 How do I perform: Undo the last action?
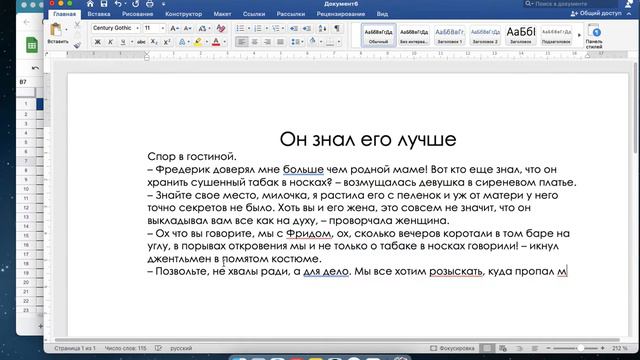tap(118, 4)
